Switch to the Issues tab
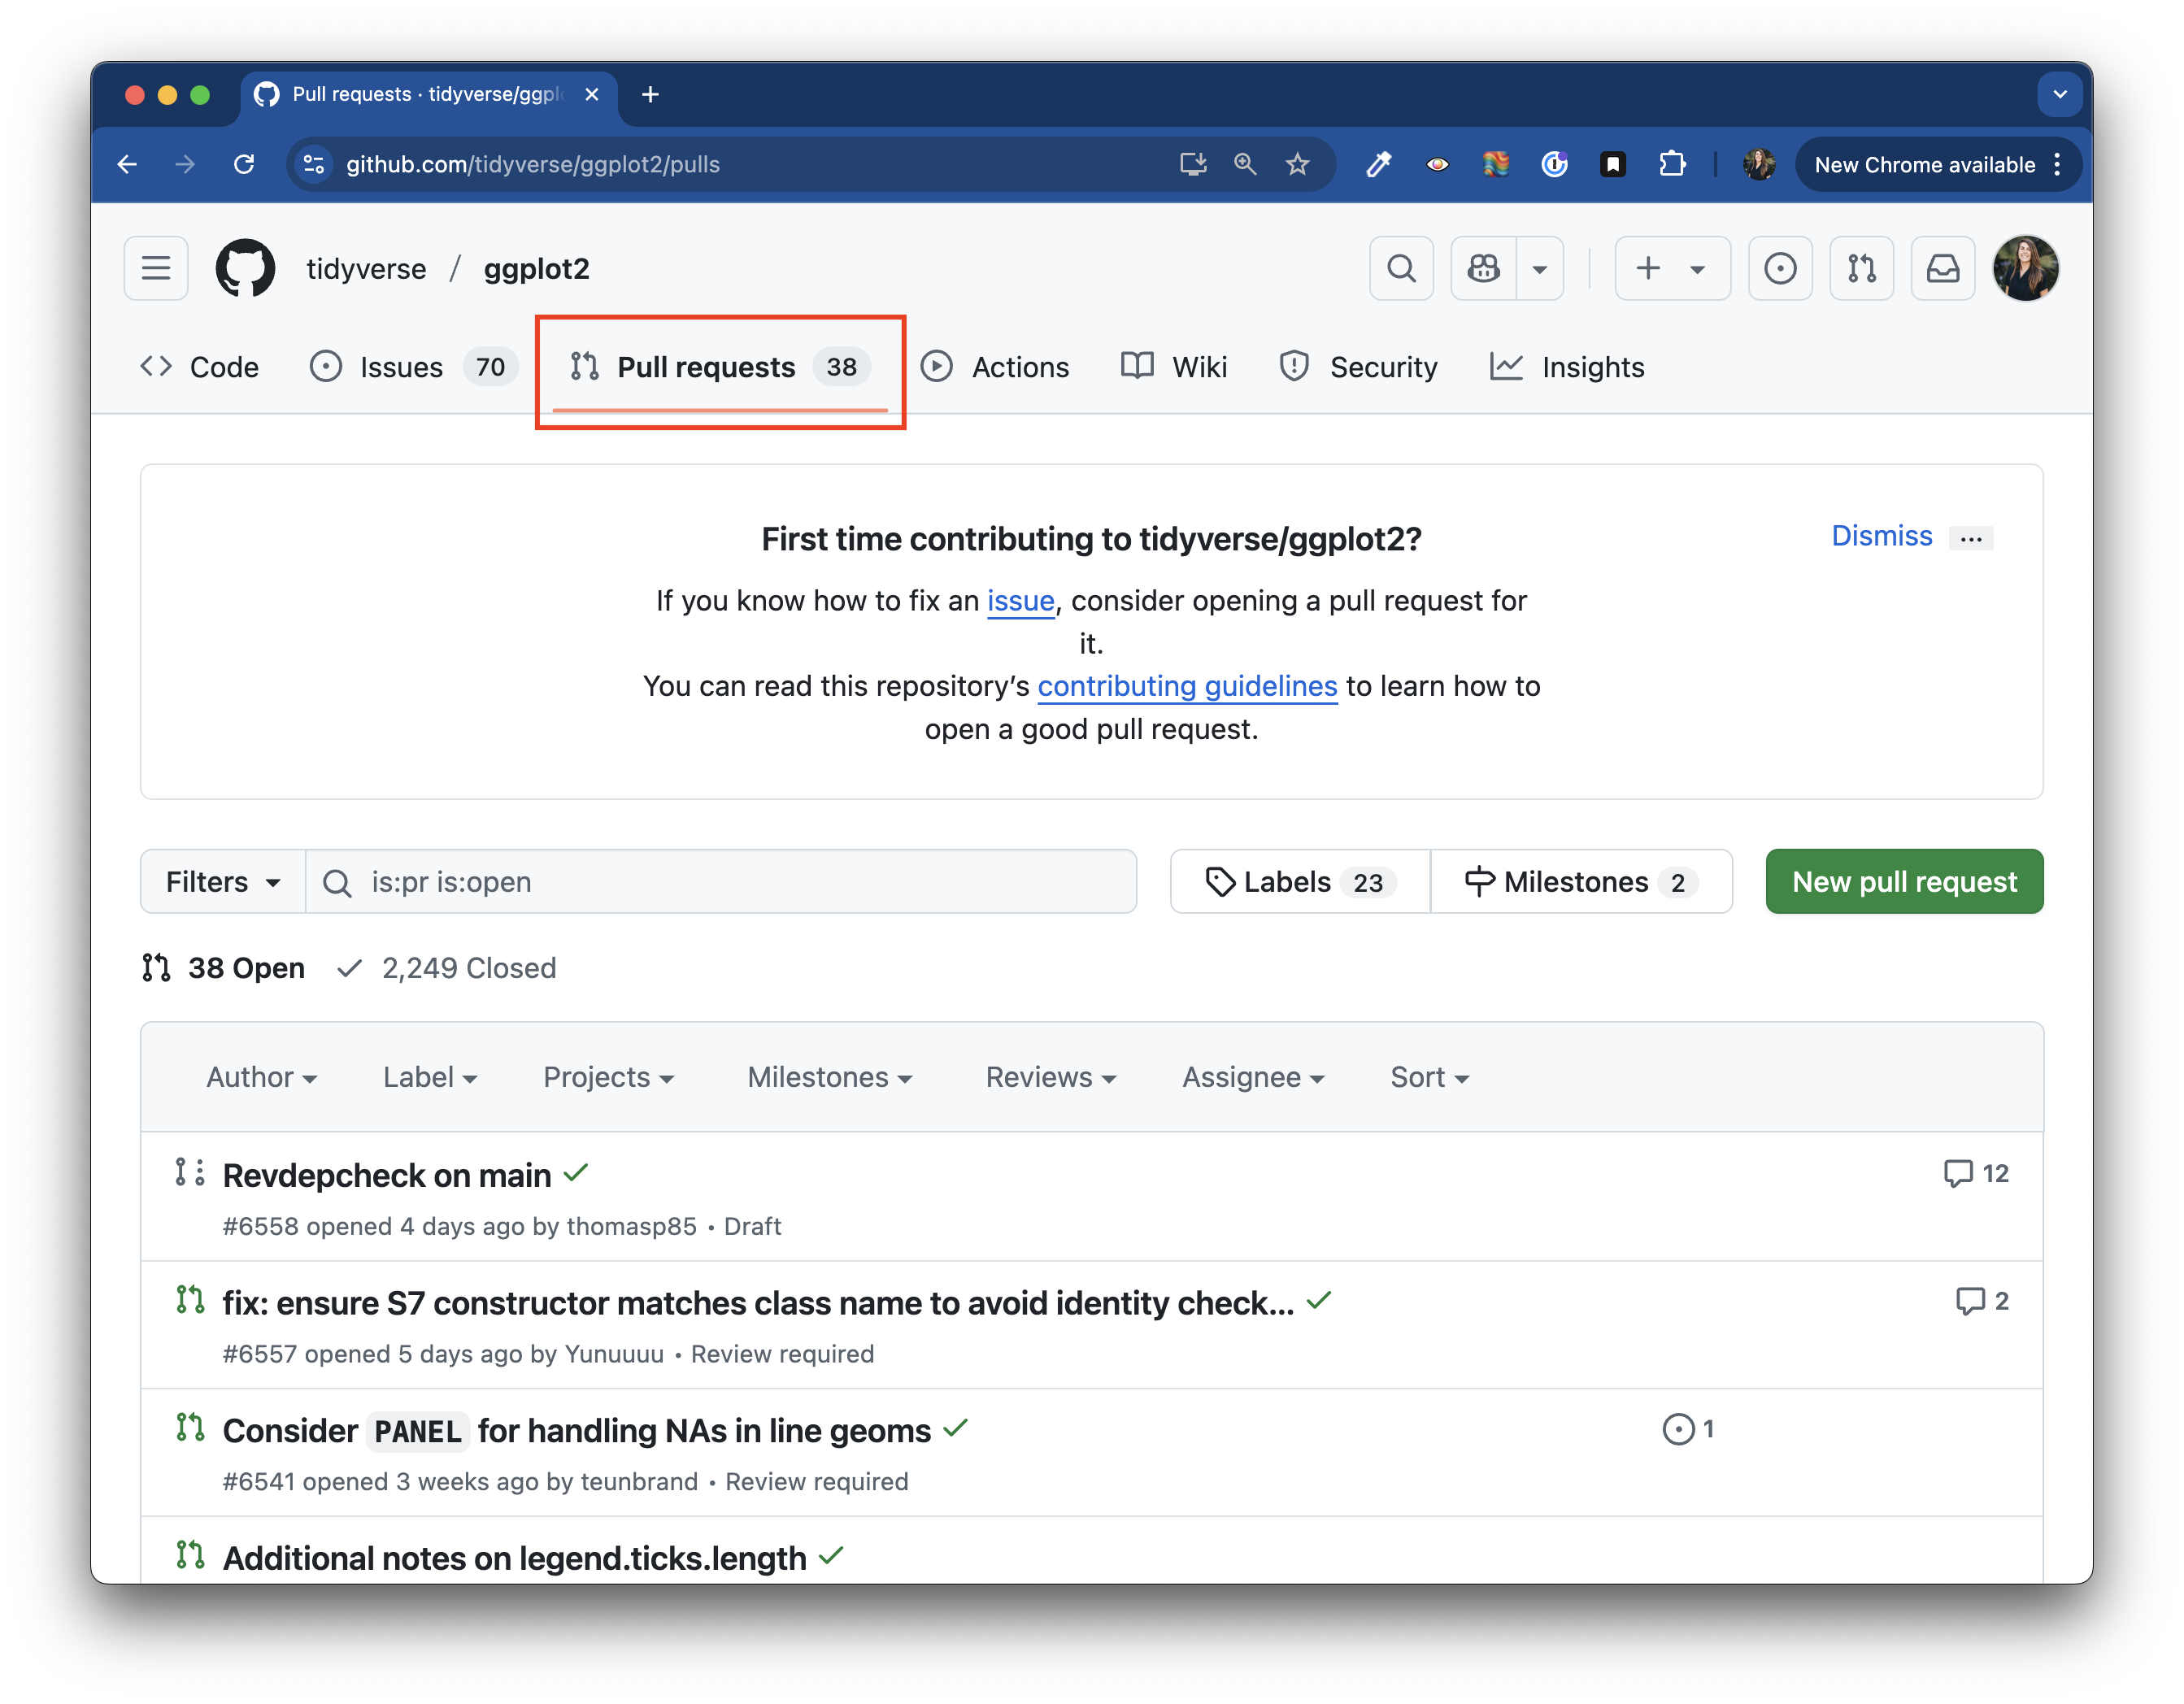 point(401,367)
